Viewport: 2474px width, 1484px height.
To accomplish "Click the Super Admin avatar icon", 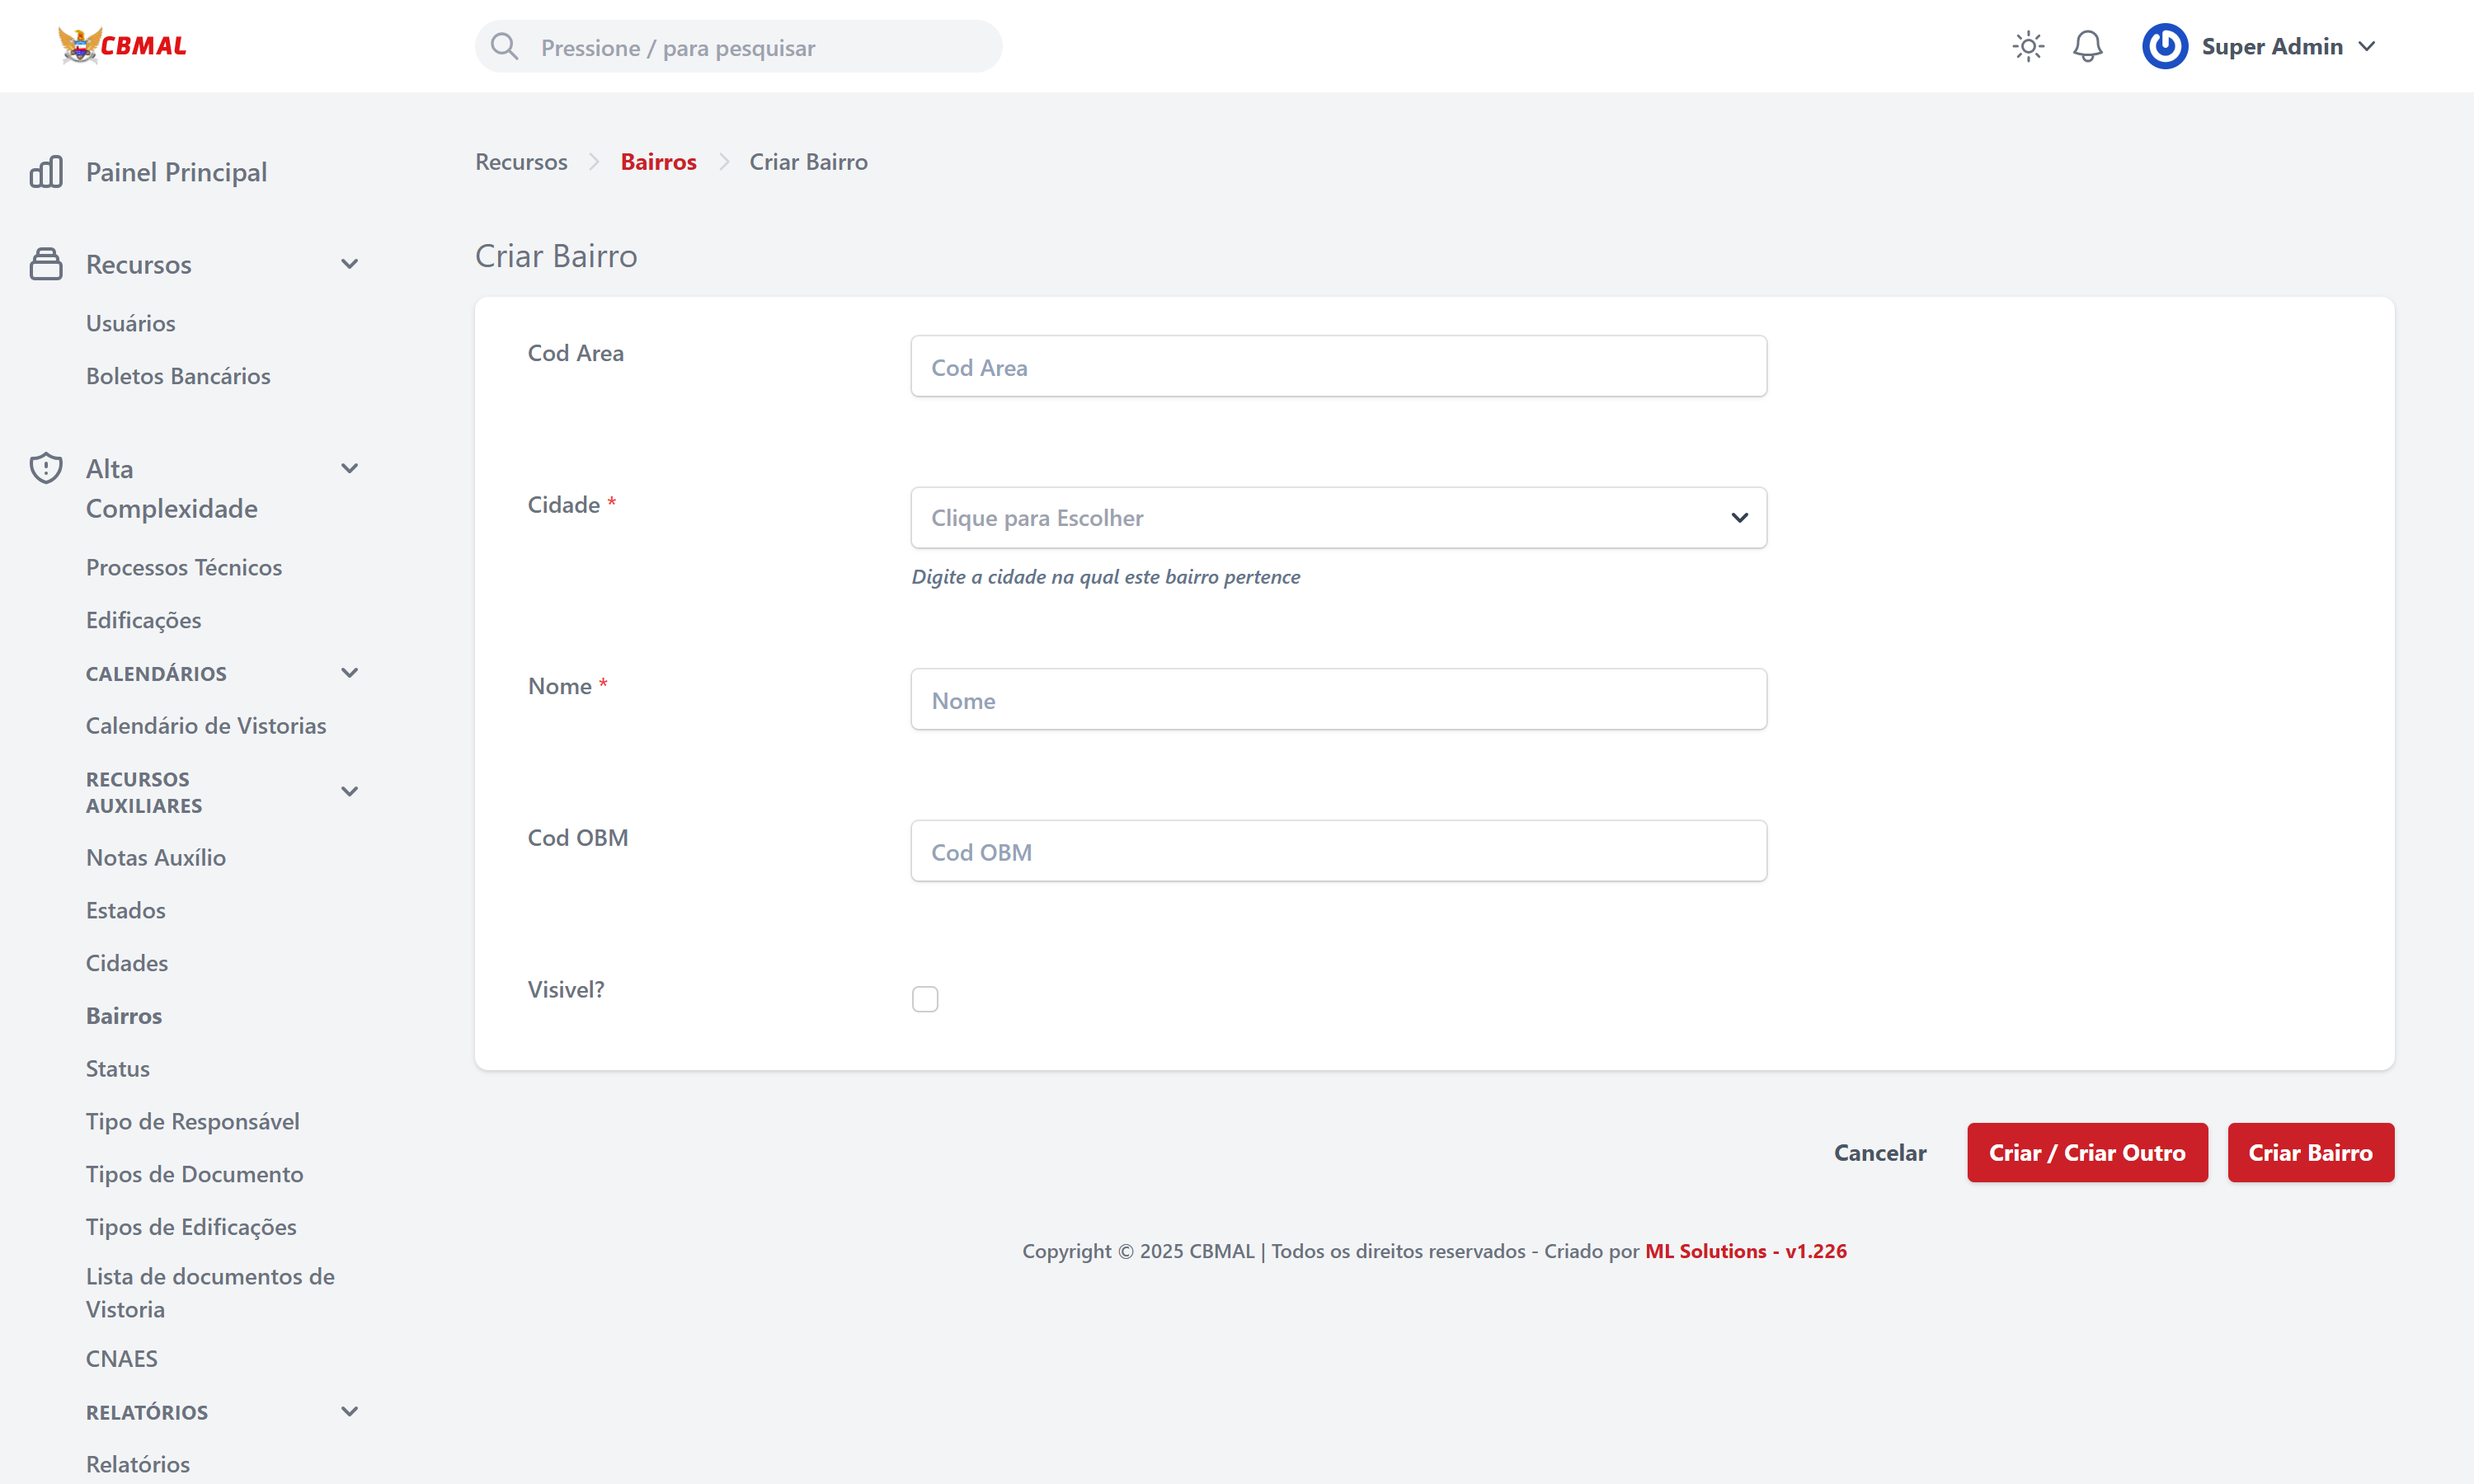I will coord(2164,47).
